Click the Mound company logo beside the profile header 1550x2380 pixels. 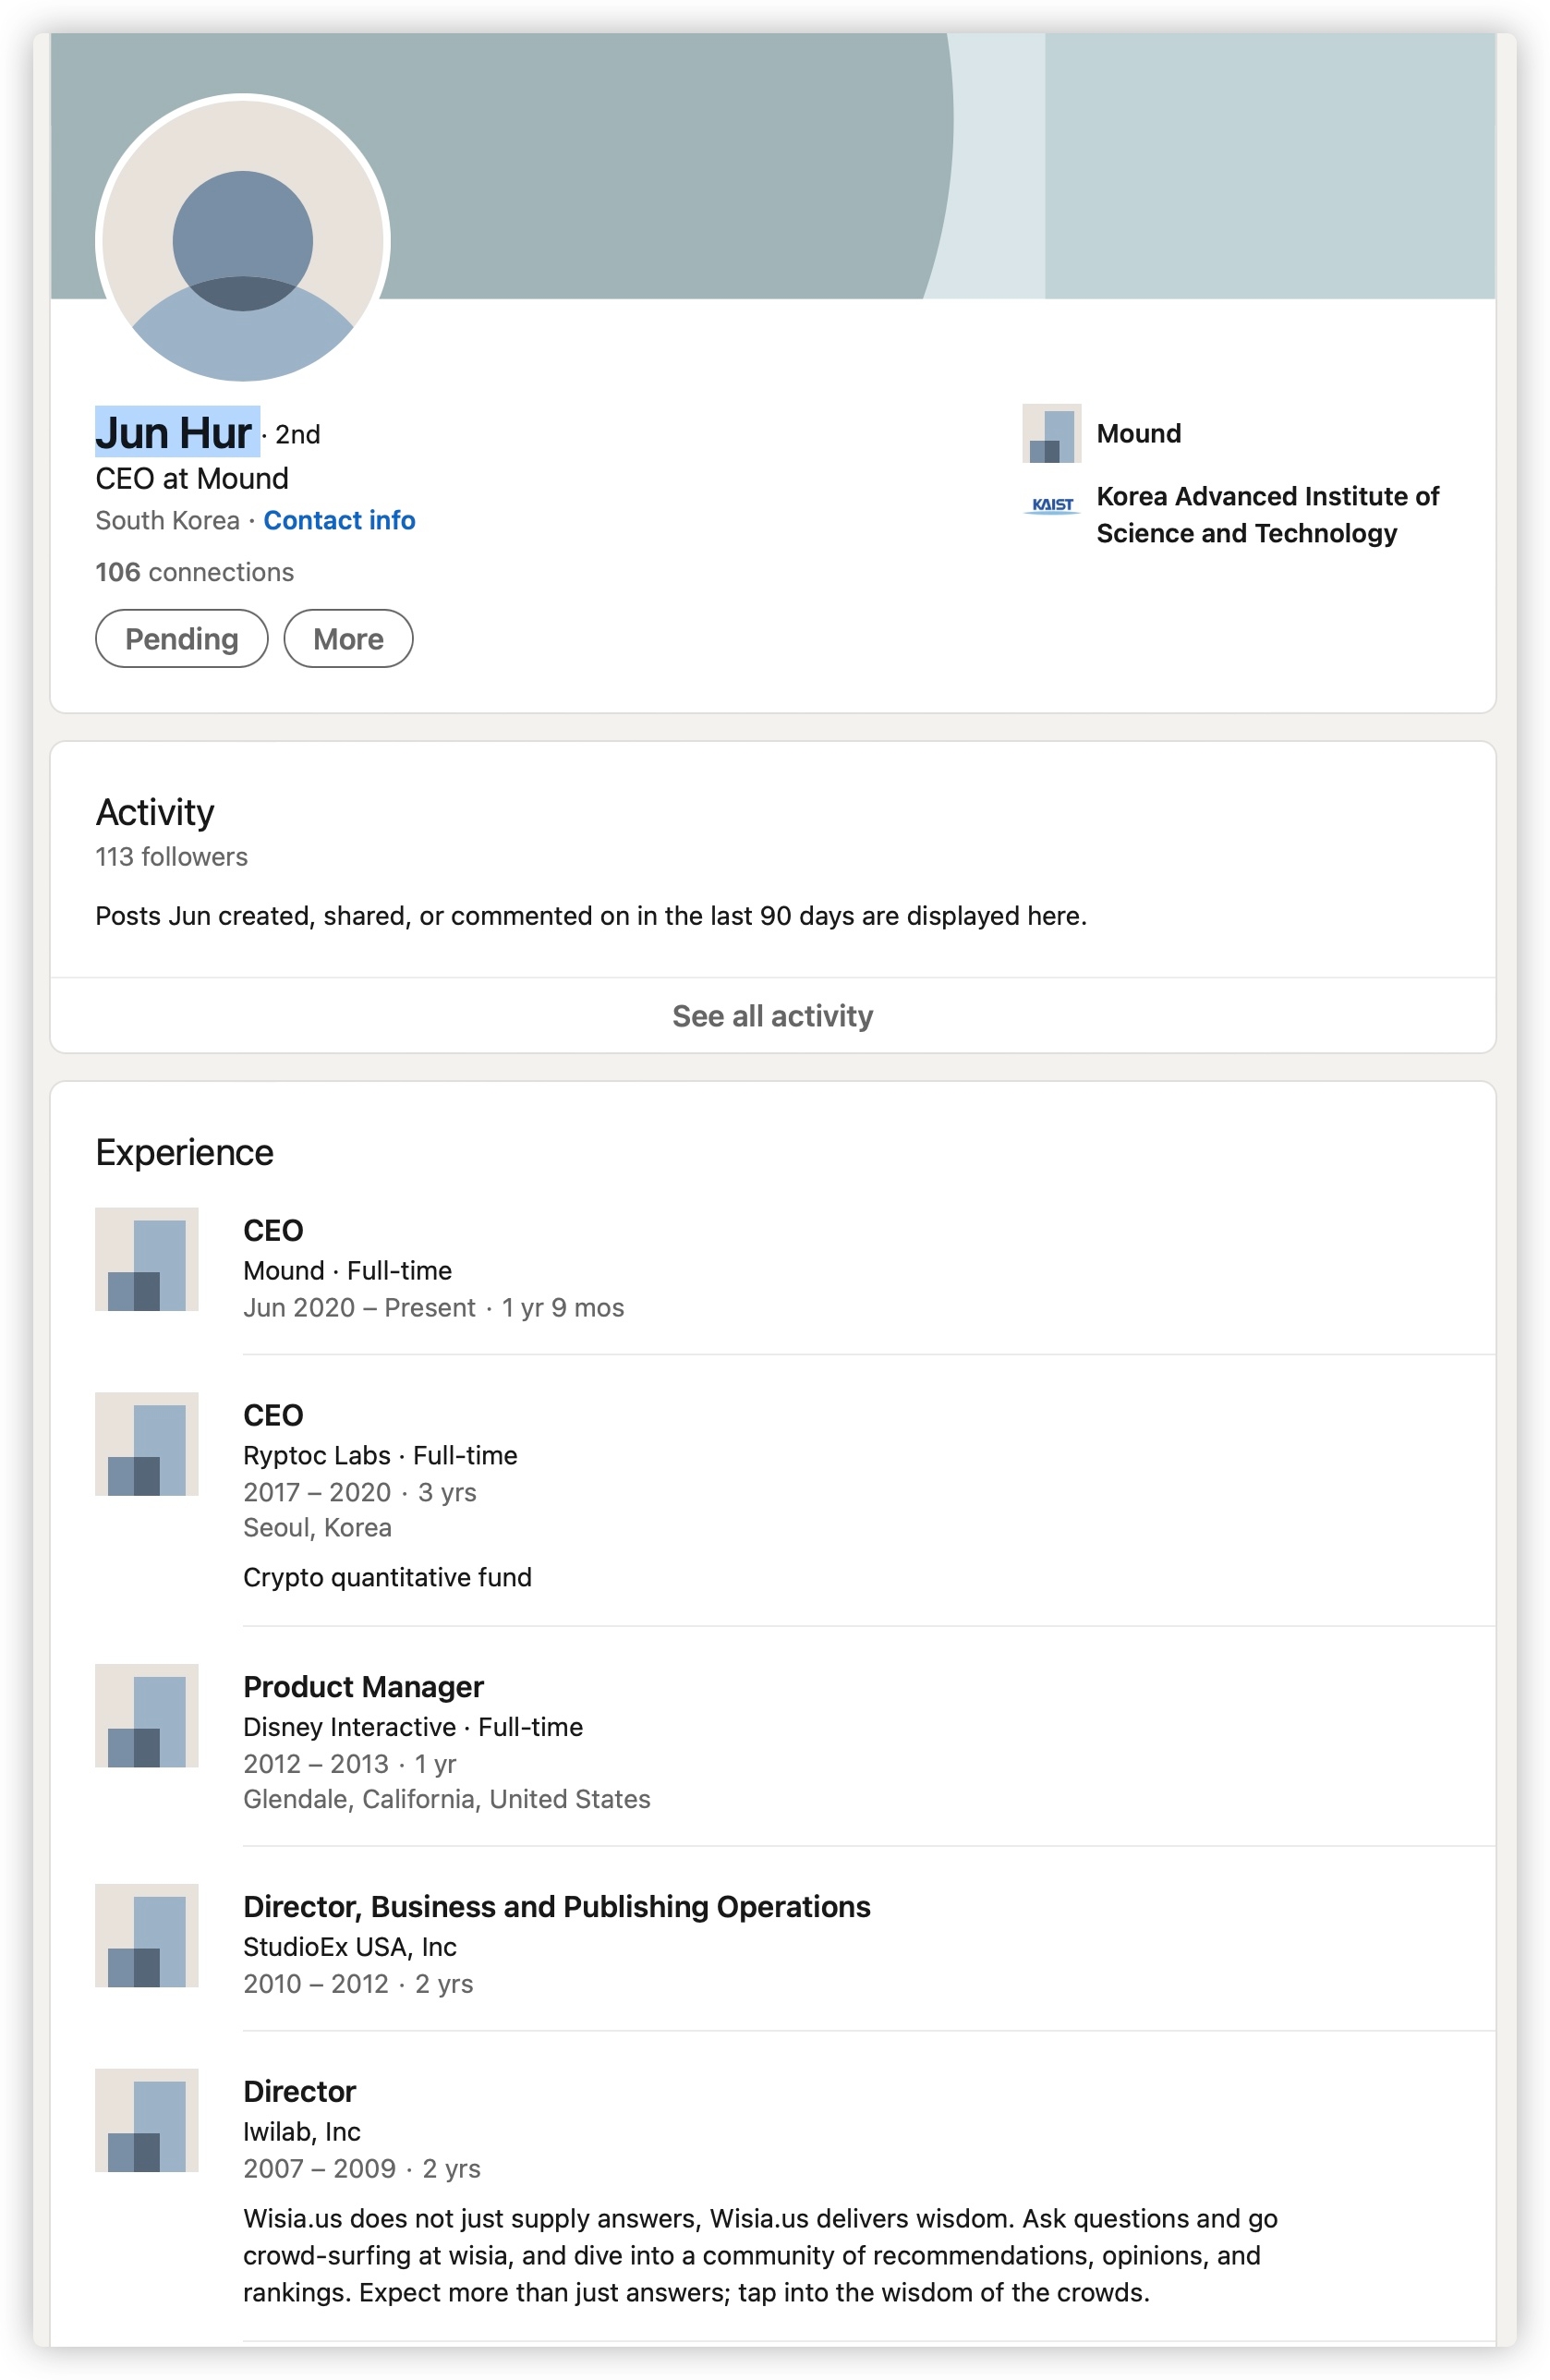[x=1052, y=434]
